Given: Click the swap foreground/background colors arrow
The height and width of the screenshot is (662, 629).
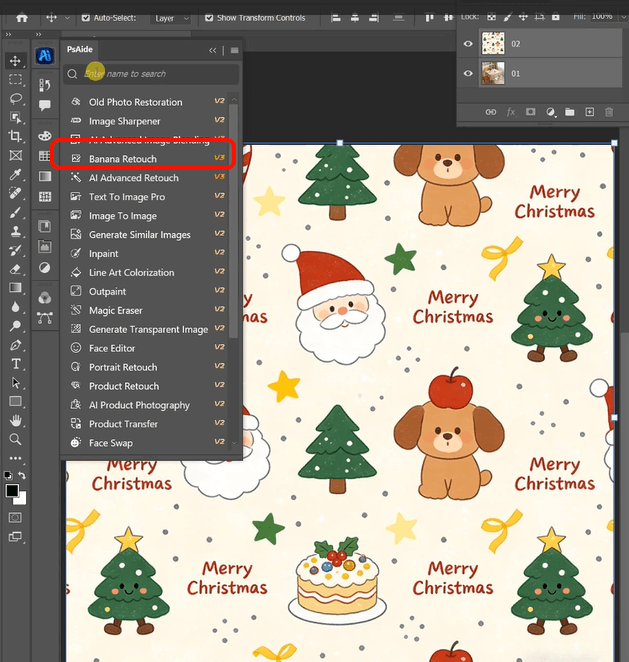Looking at the screenshot, I should (x=22, y=475).
